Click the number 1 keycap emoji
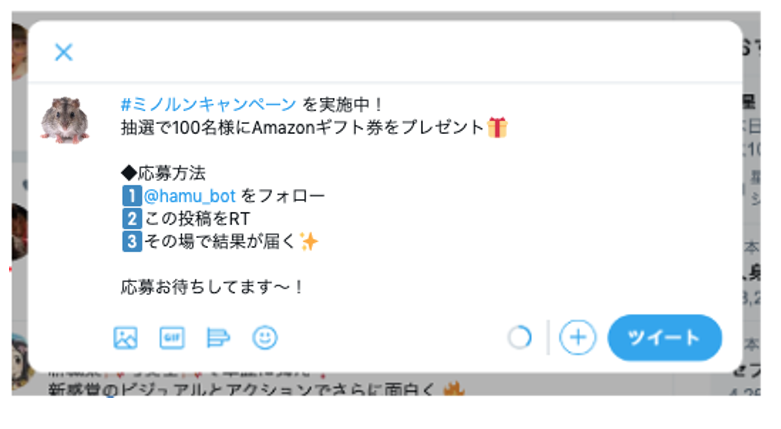The width and height of the screenshot is (781, 429). pos(132,196)
